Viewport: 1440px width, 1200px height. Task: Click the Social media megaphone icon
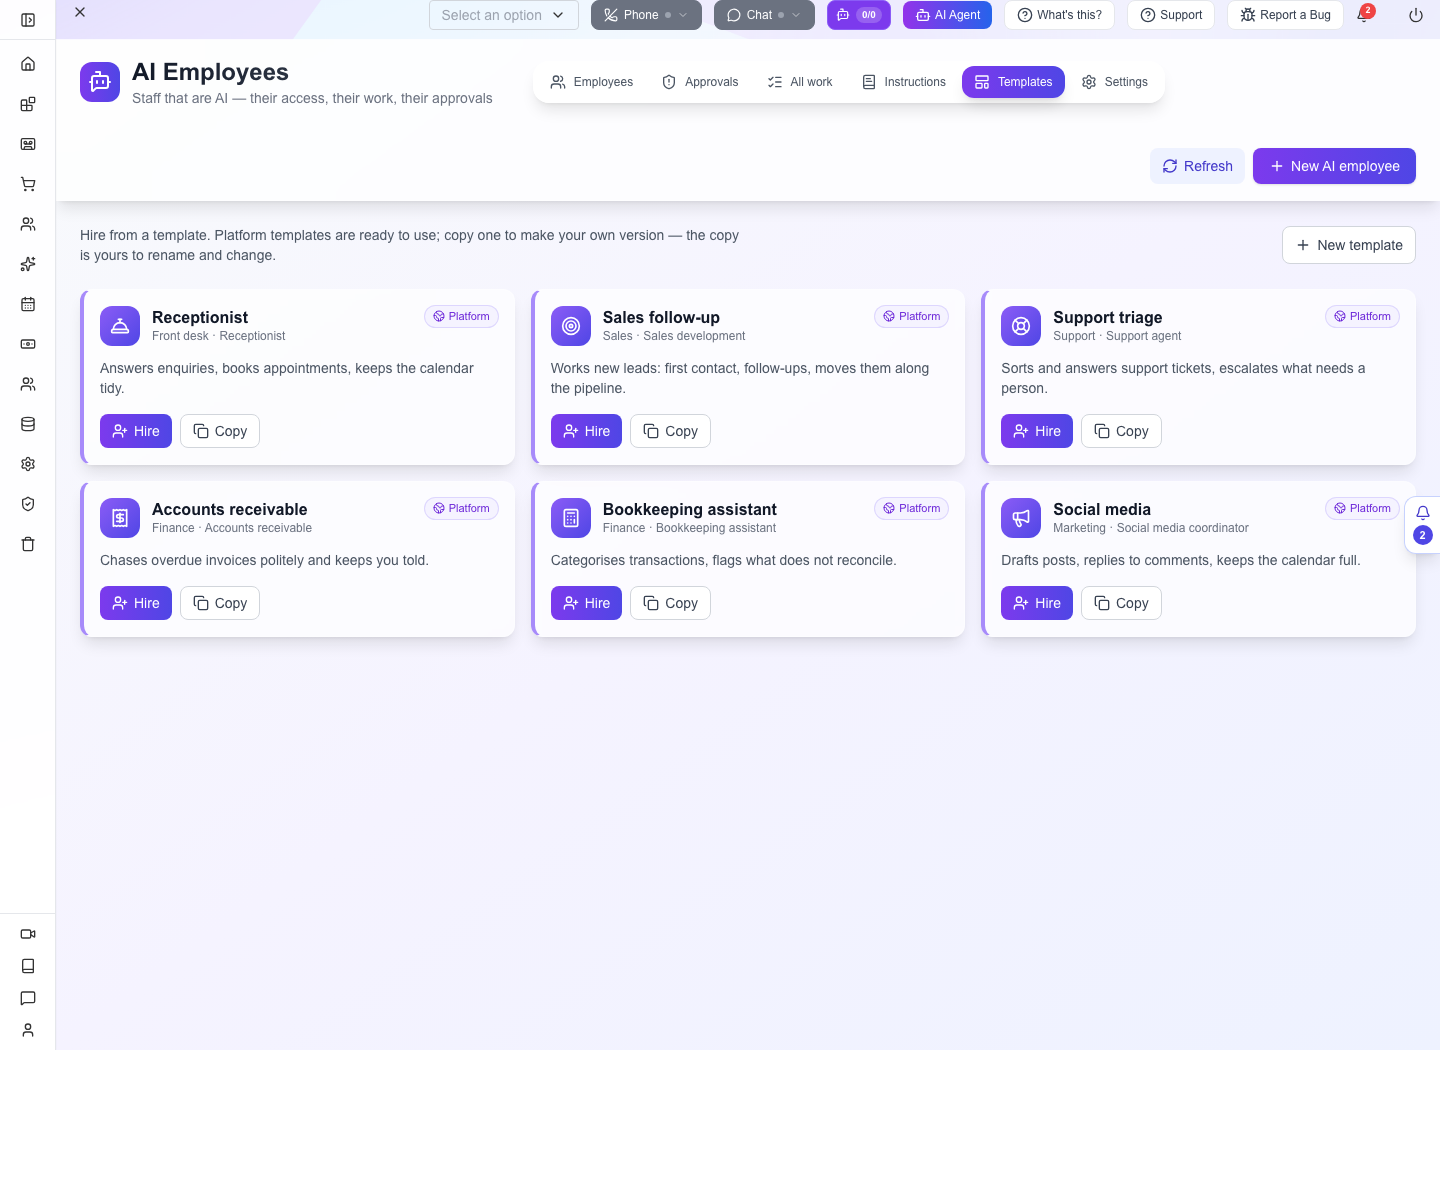click(x=1021, y=518)
